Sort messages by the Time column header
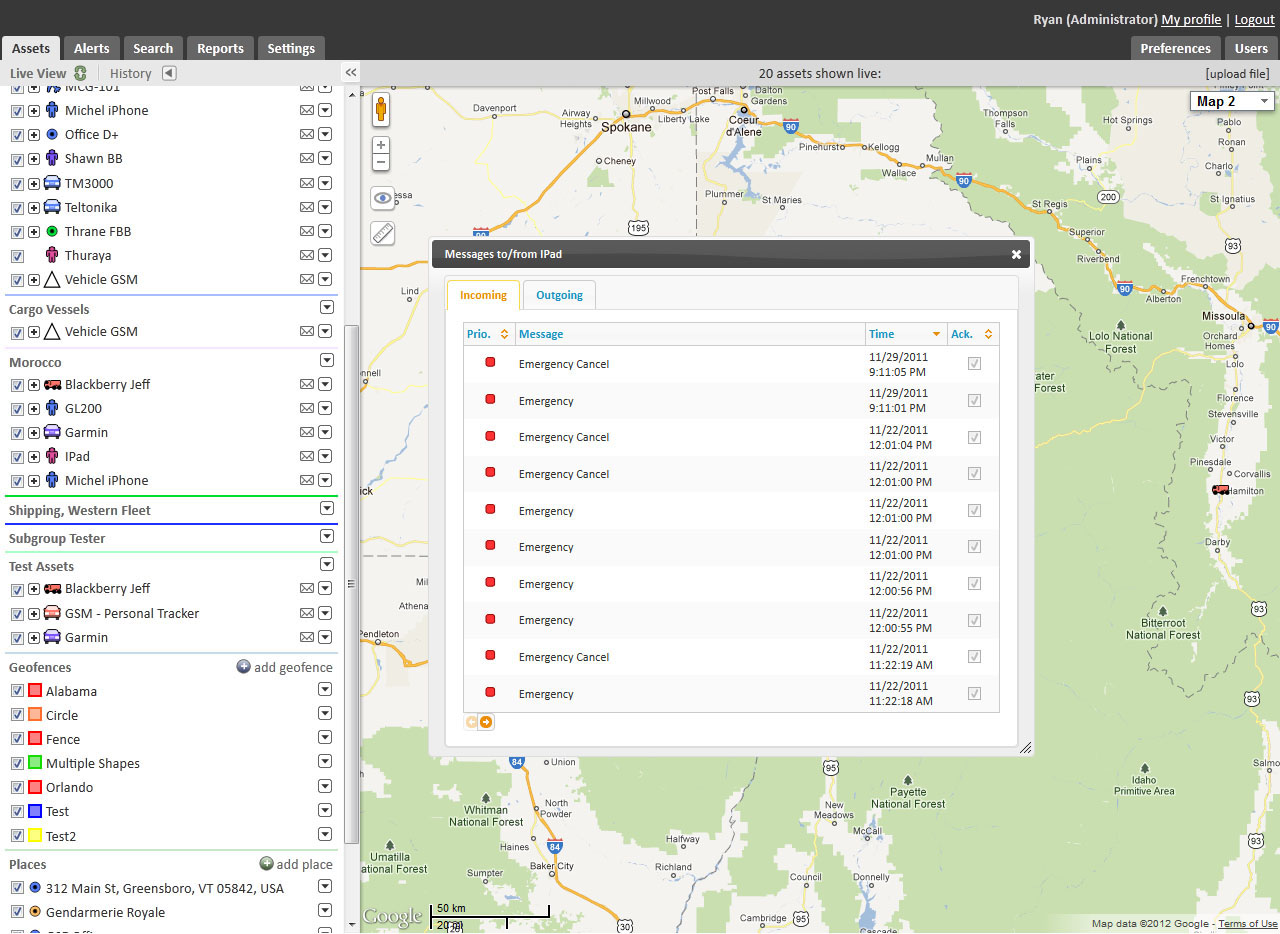 882,334
